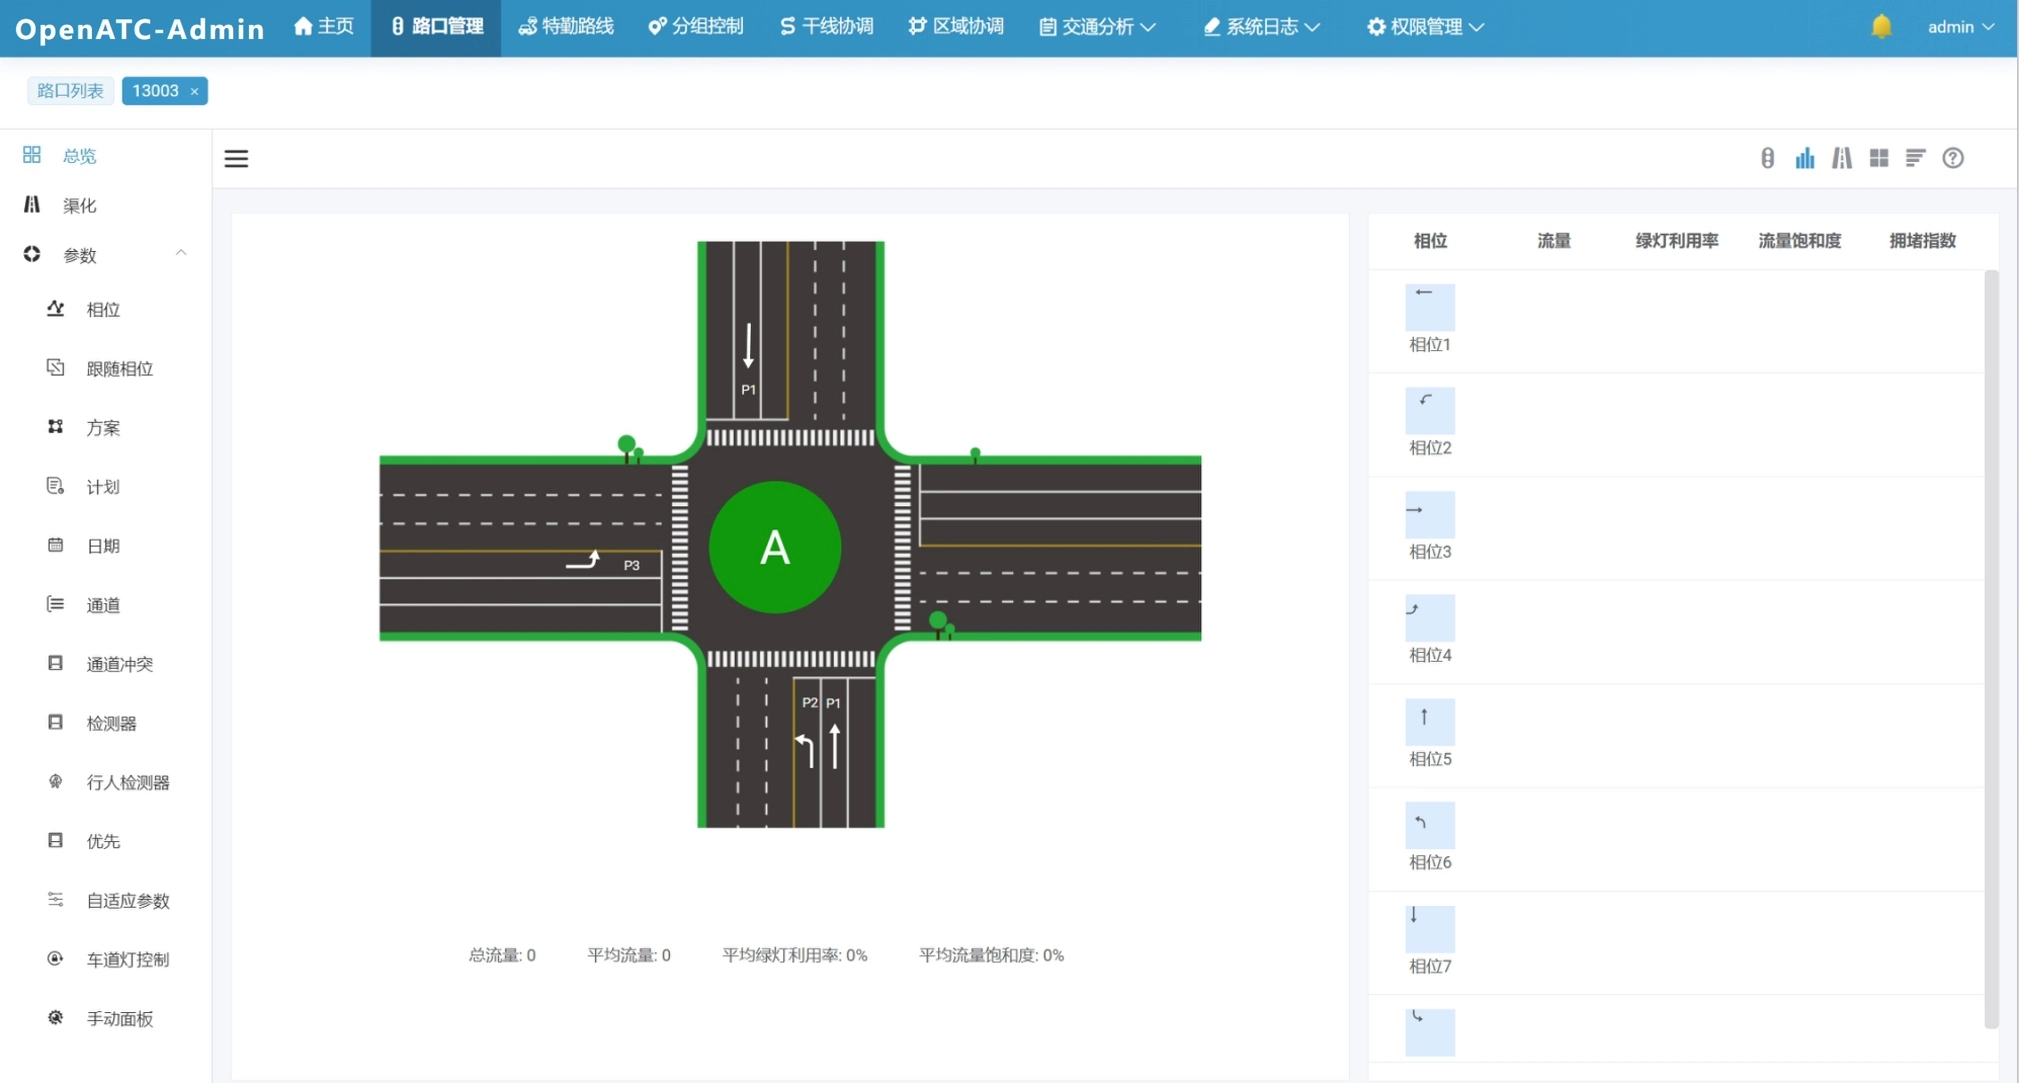
Task: Click the phase list vertical scrollbar
Action: (x=1990, y=650)
